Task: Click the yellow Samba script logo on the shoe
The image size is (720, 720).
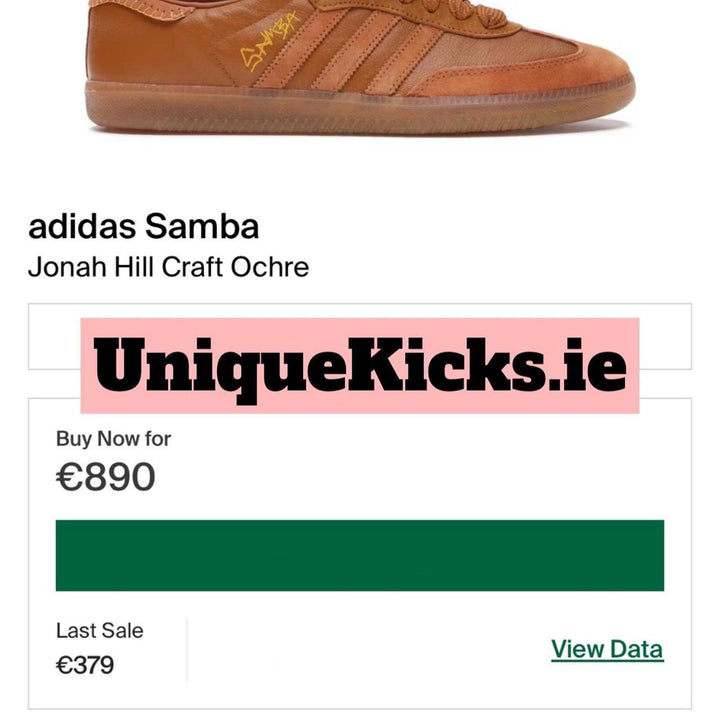Action: (270, 43)
